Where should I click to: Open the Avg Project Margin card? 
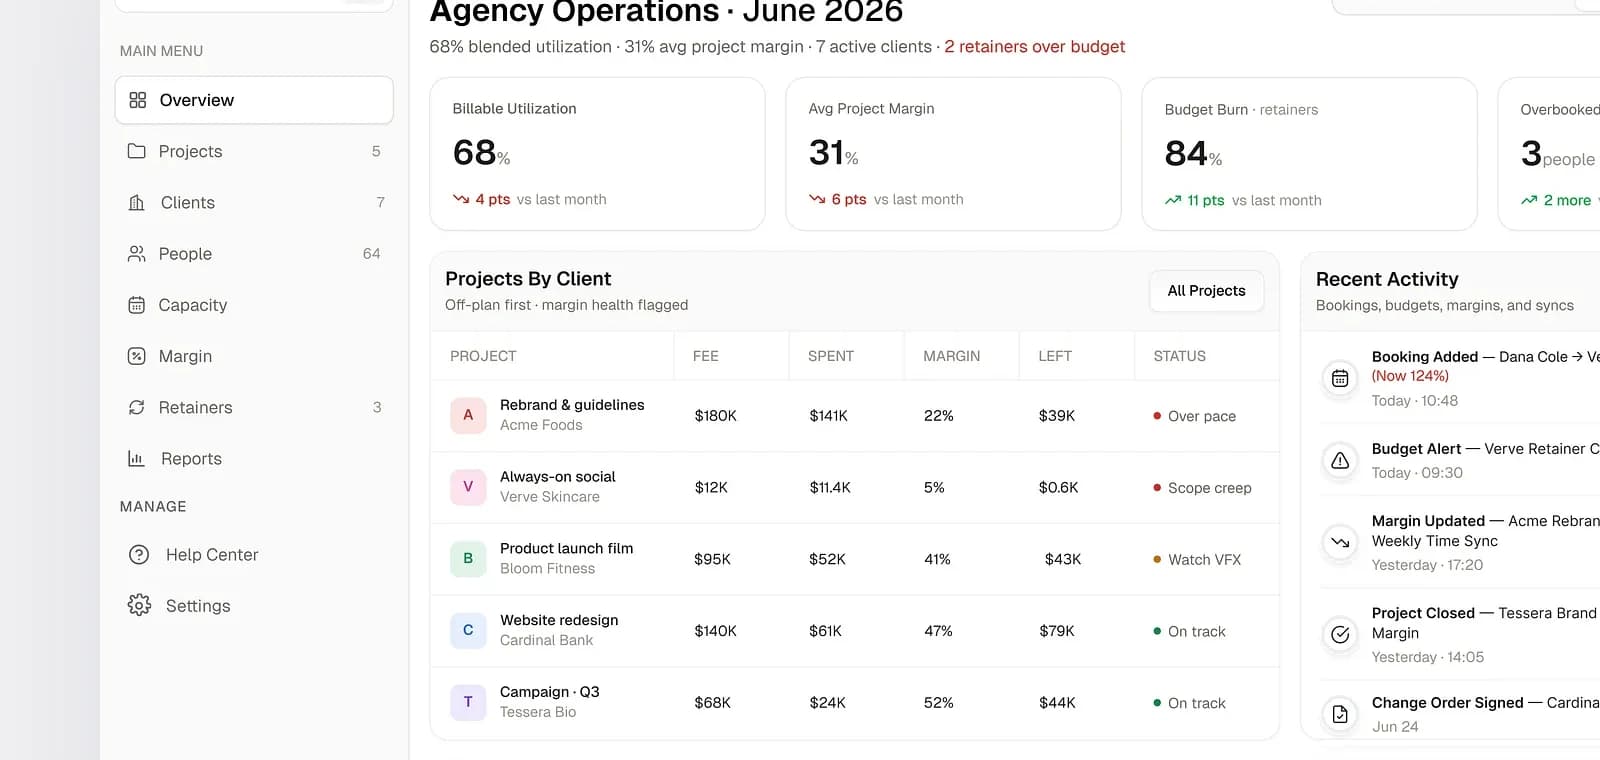[x=953, y=154]
